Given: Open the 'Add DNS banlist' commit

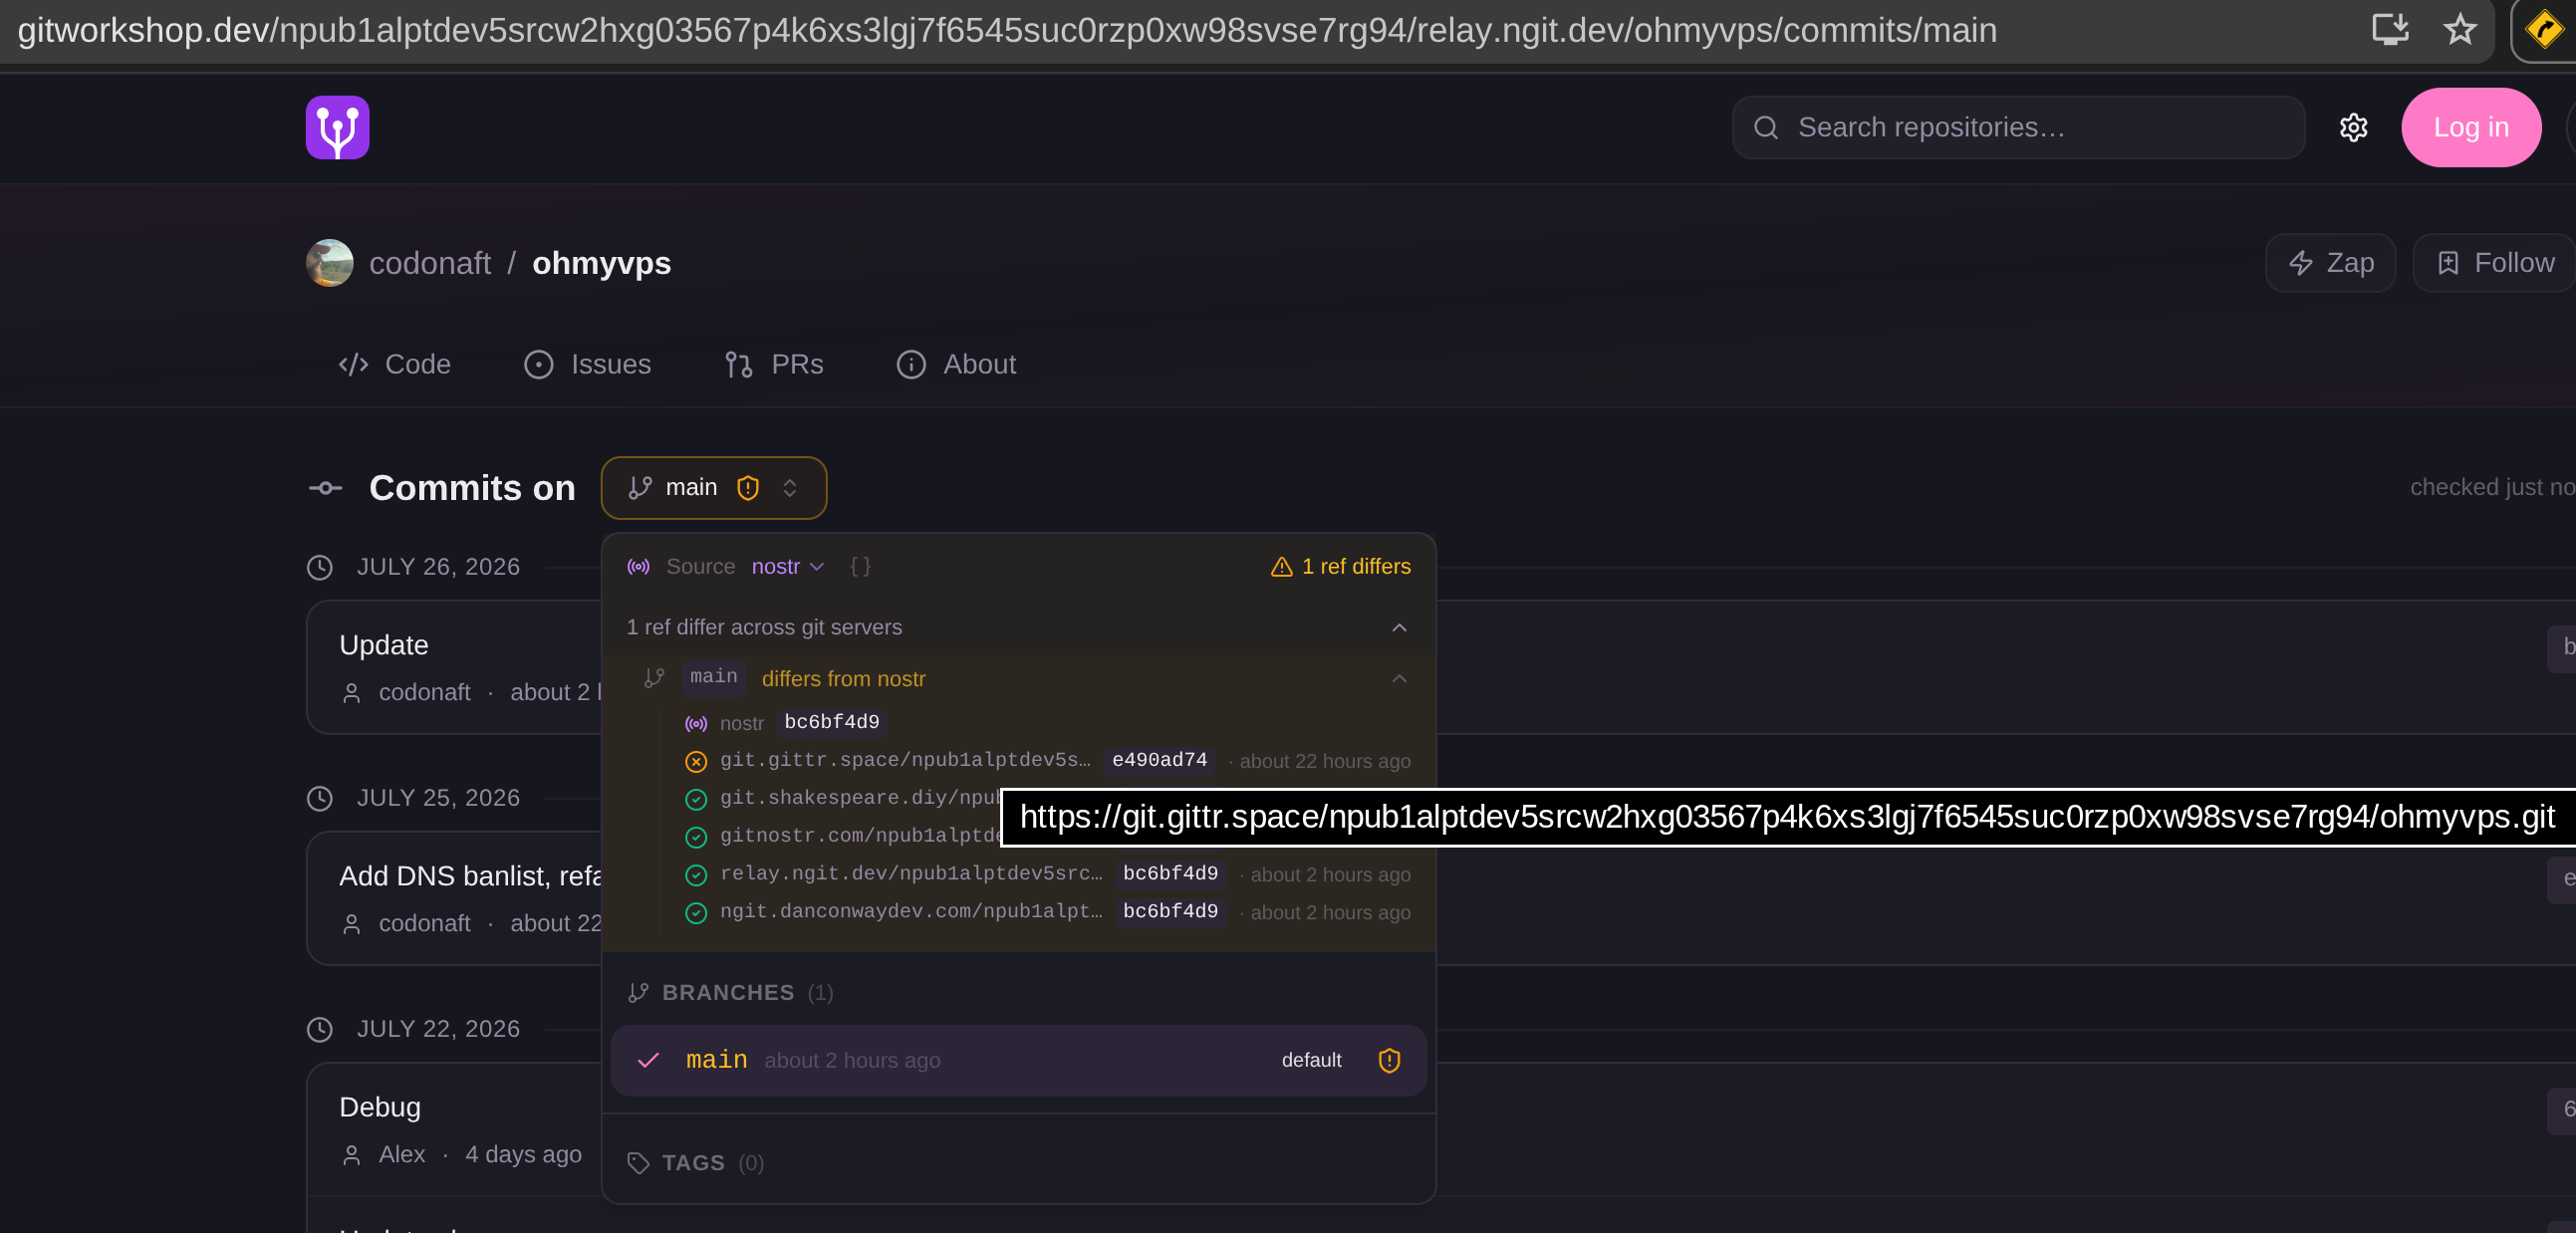Looking at the screenshot, I should (x=470, y=877).
